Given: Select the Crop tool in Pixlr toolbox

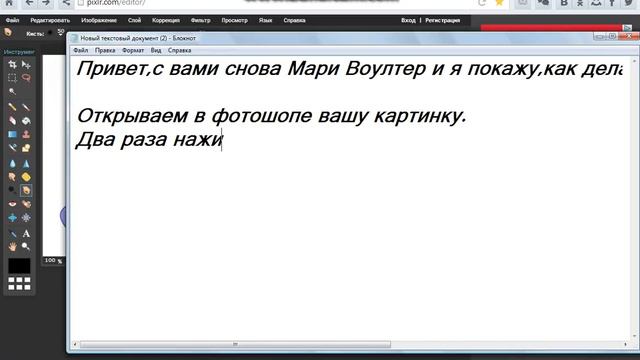Looking at the screenshot, I should pos(12,64).
